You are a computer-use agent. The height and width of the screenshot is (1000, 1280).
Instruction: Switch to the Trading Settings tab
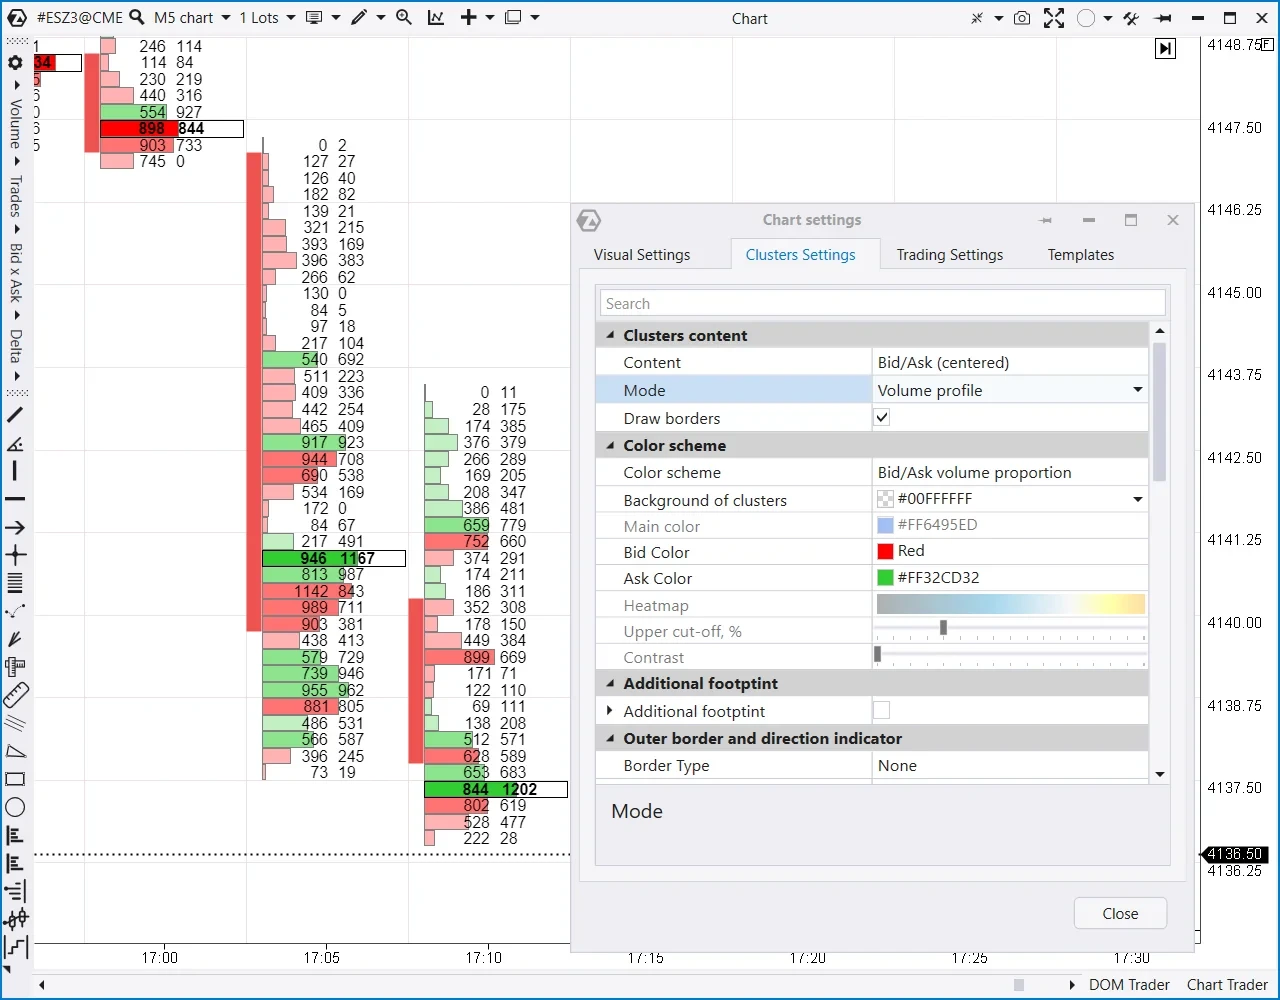point(949,255)
